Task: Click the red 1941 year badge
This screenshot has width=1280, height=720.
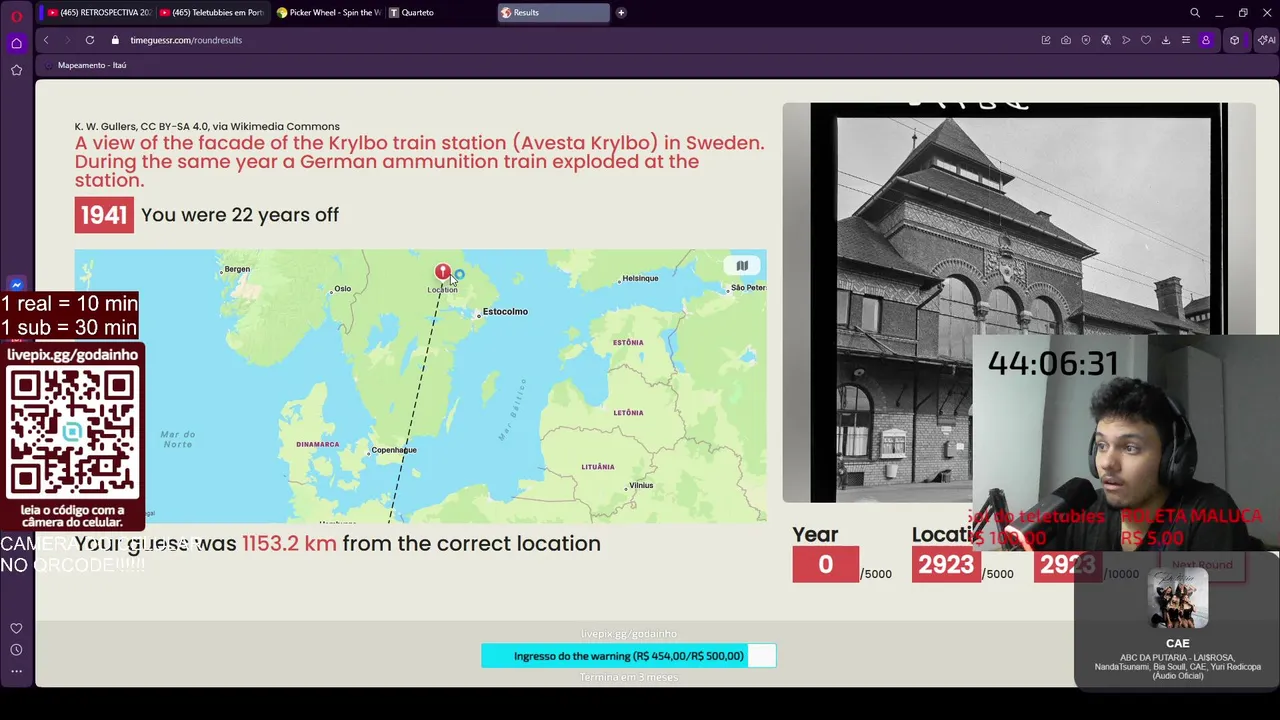Action: tap(104, 215)
